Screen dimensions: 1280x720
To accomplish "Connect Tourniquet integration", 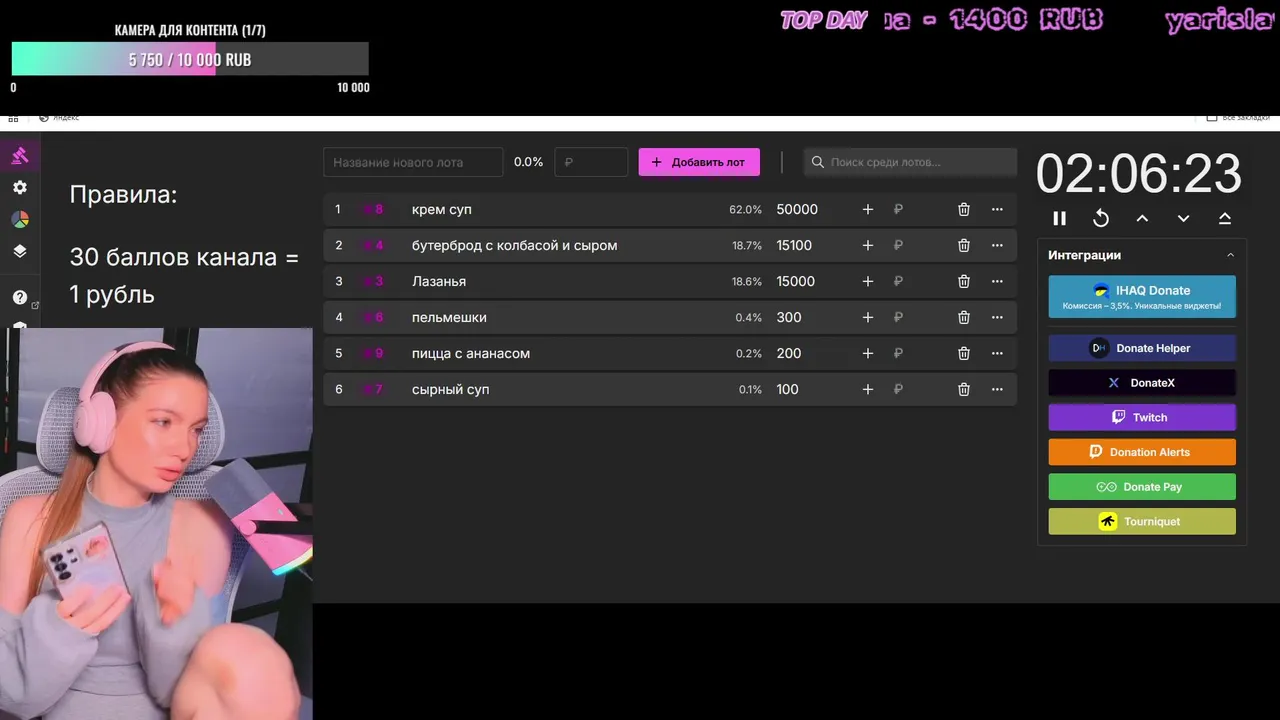I will point(1142,521).
